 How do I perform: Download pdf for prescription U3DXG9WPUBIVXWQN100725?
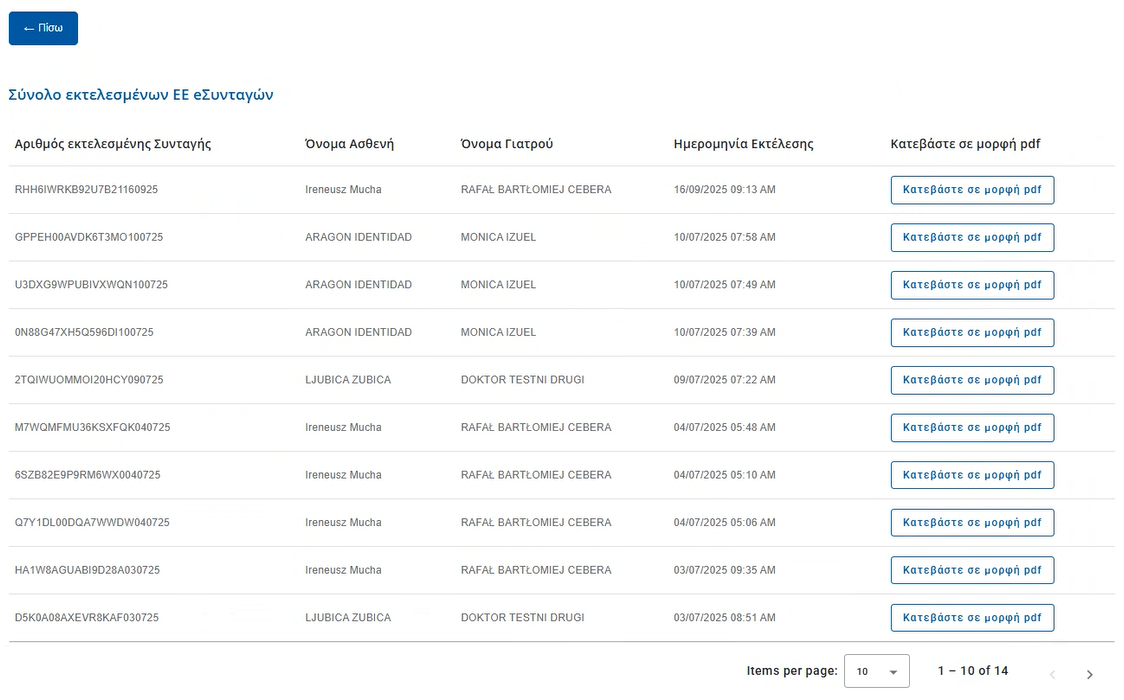971,285
